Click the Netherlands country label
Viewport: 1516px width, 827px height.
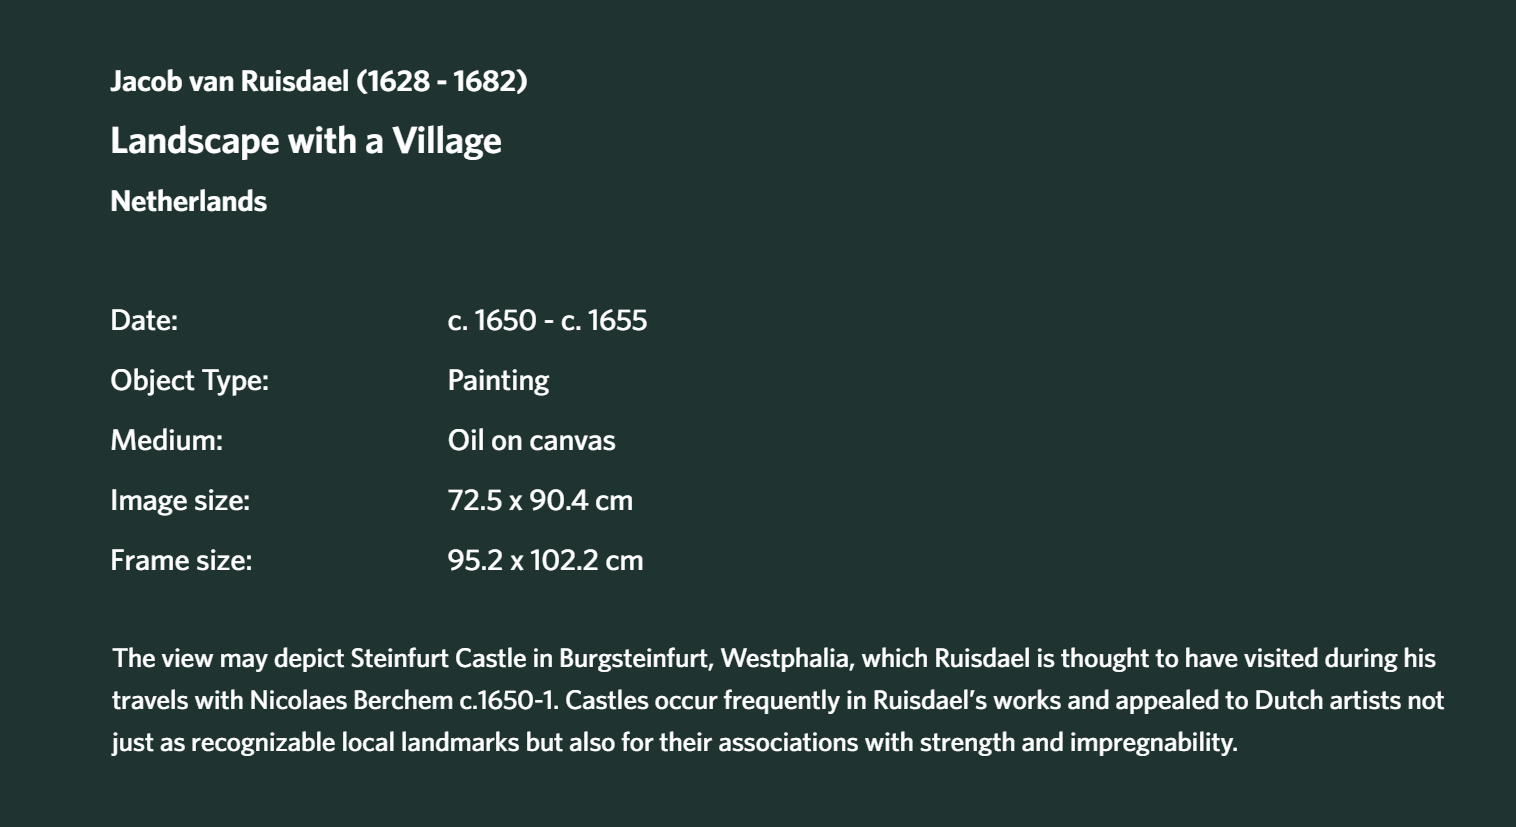coord(188,201)
